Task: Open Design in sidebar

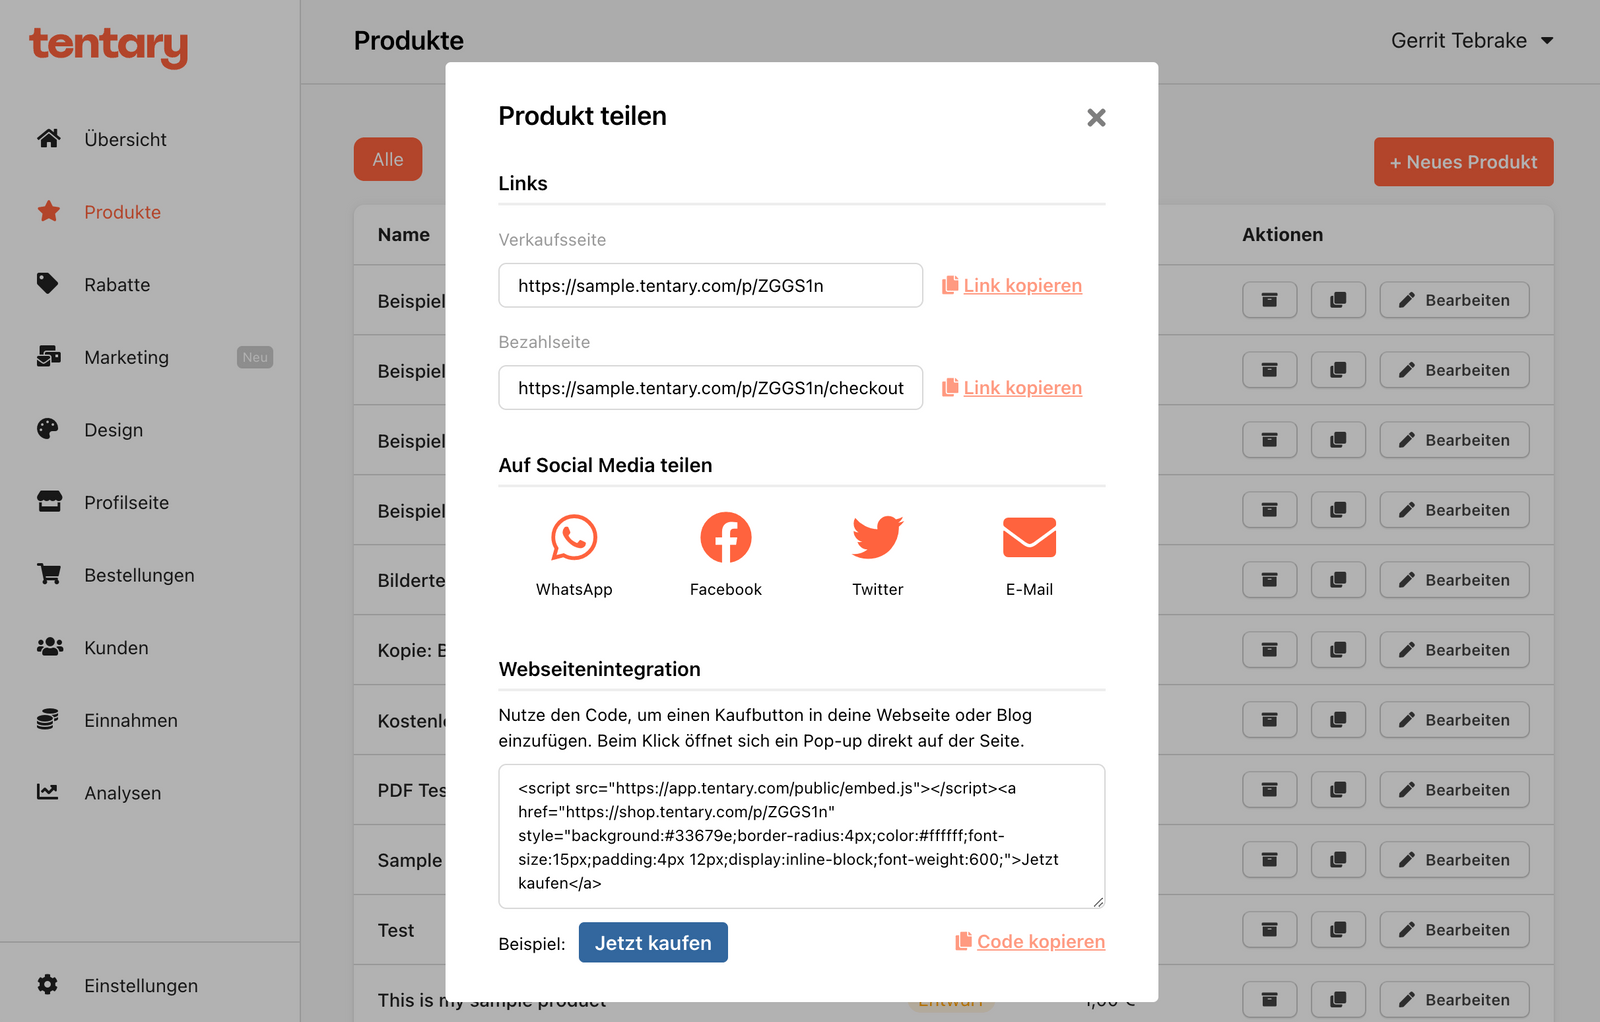Action: (x=113, y=430)
